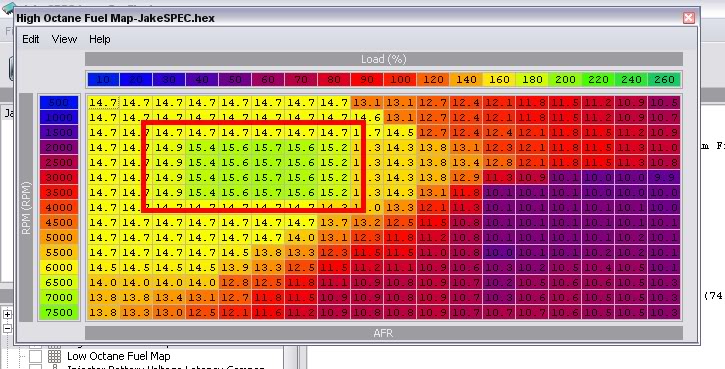Select the 7000 RPM axis cell
725x369 pixels.
(59, 297)
